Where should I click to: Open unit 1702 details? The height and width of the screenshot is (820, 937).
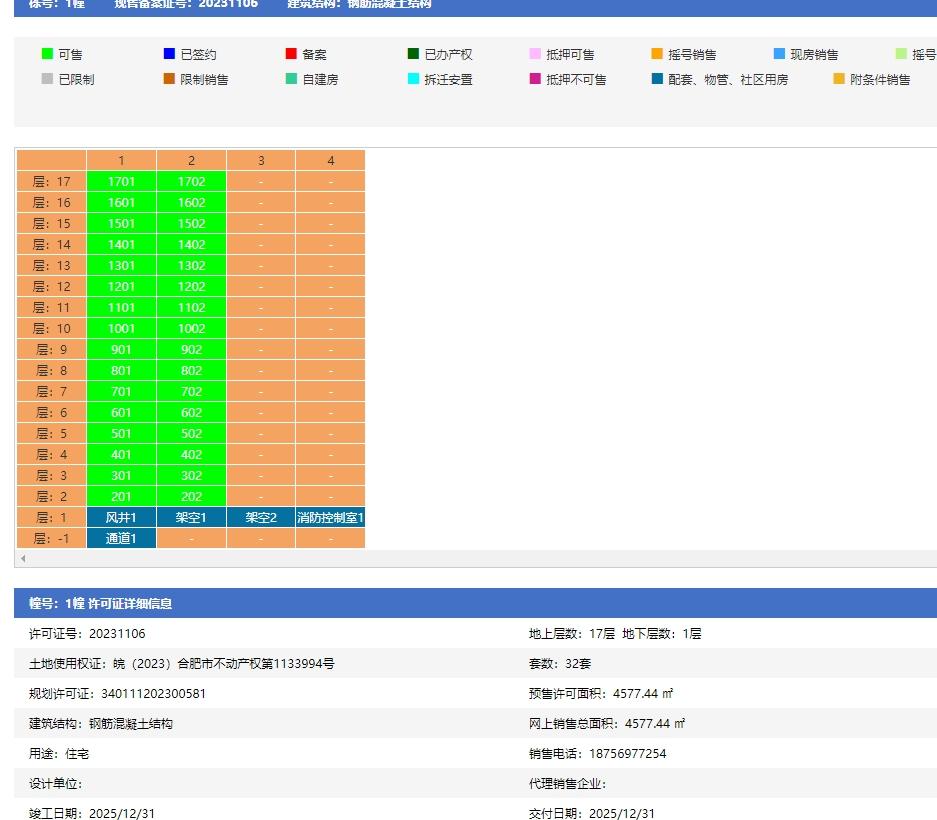(191, 181)
